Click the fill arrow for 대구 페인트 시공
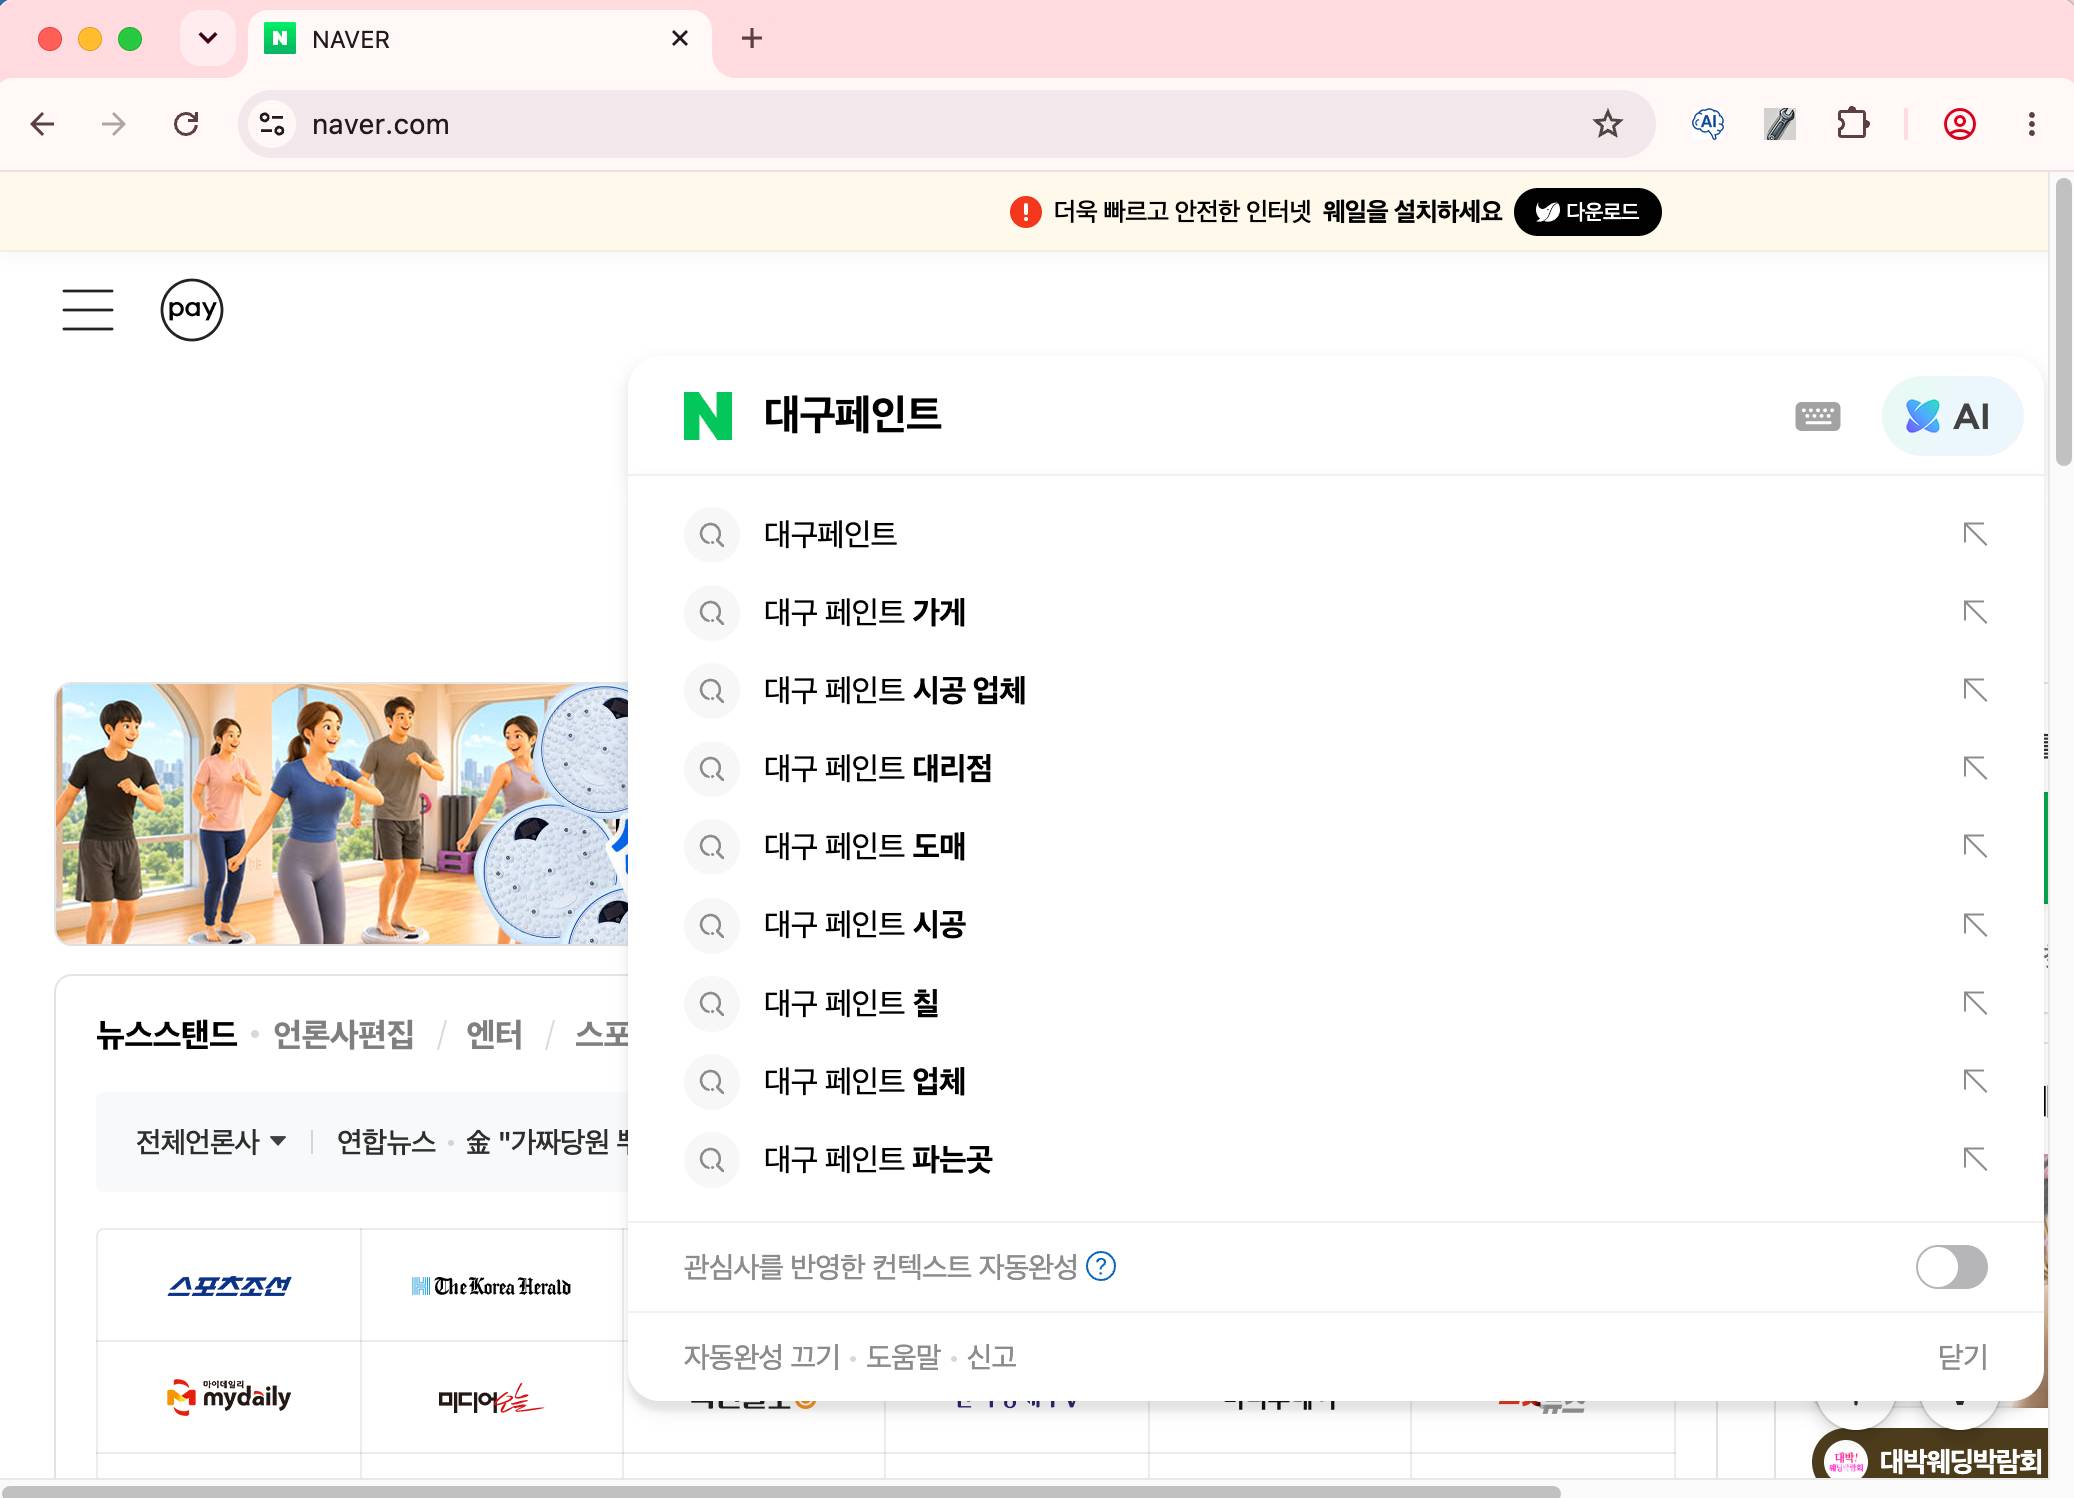 [x=1974, y=924]
